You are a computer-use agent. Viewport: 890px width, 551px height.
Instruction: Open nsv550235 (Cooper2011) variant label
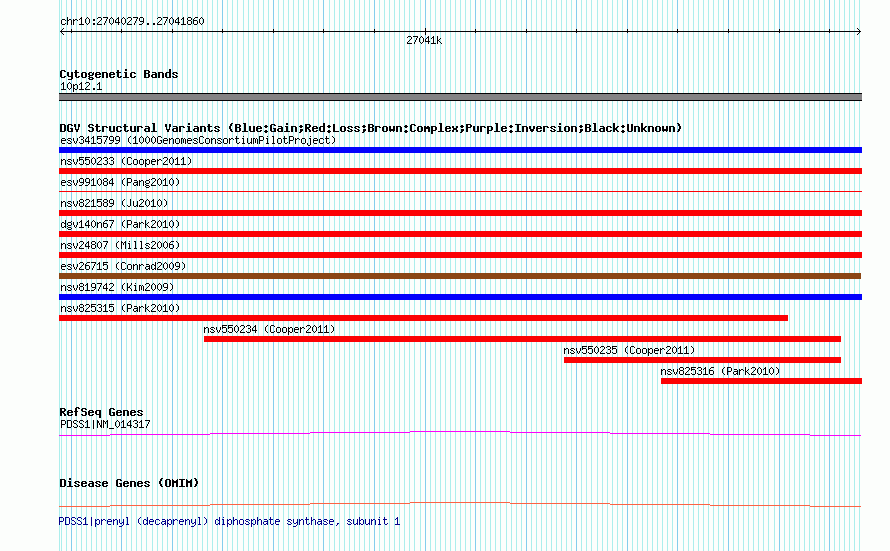coord(629,350)
